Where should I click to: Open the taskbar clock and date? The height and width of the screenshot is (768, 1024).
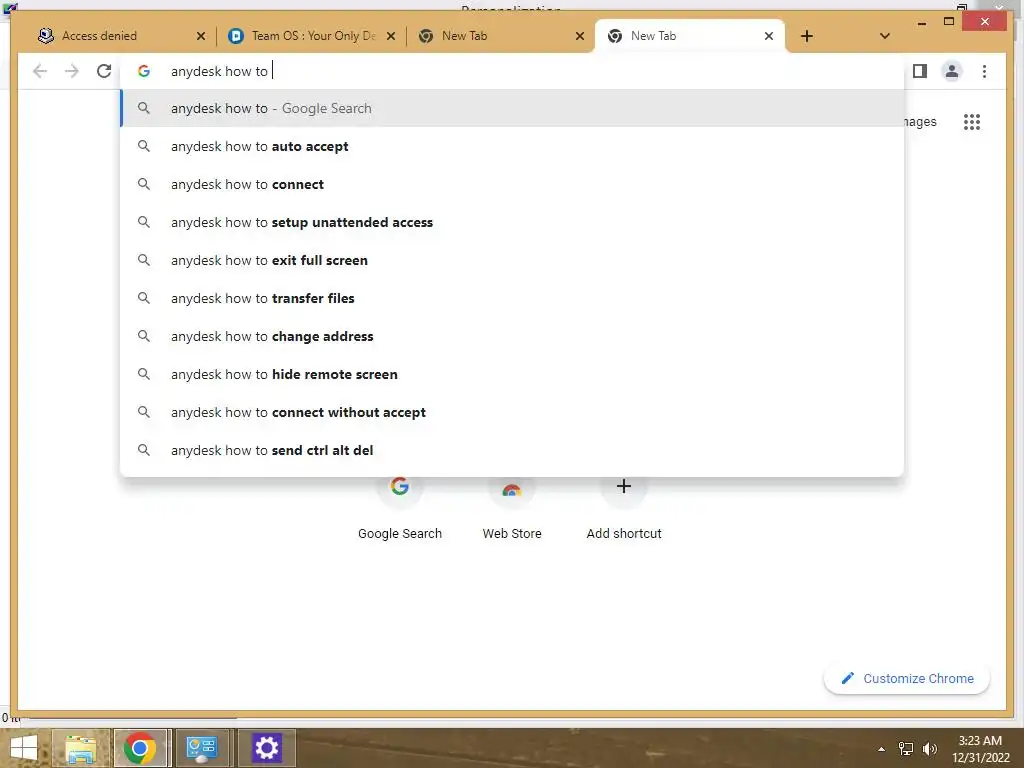tap(980, 749)
